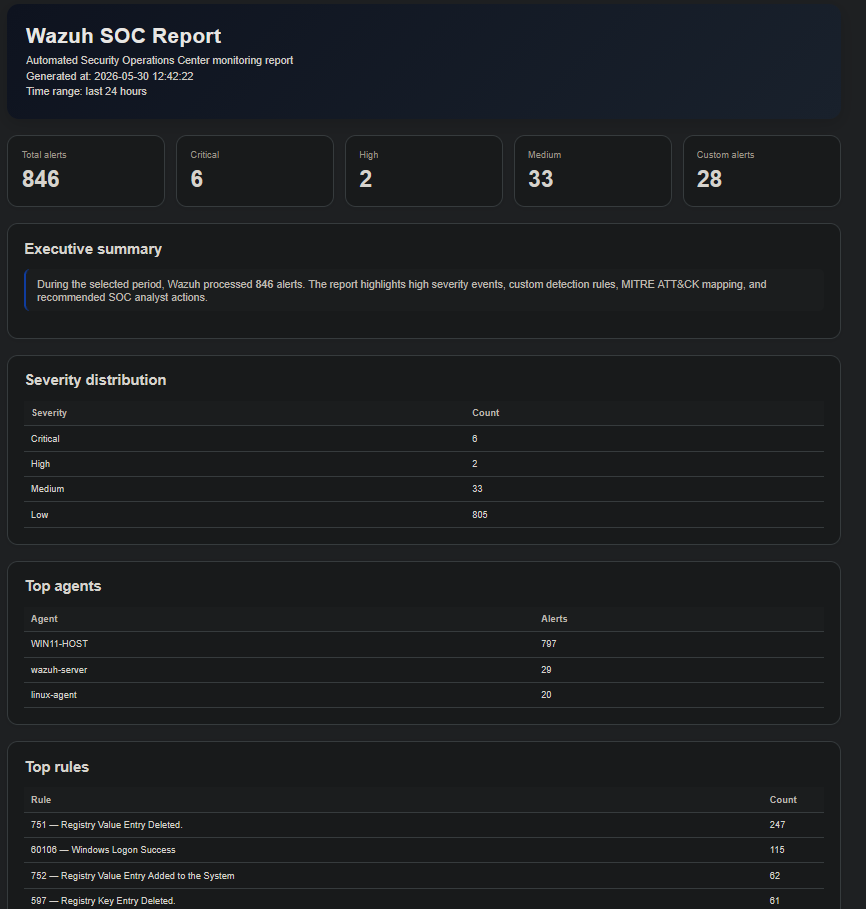Click the count 115 for rule 60106
This screenshot has height=909, width=866.
777,850
